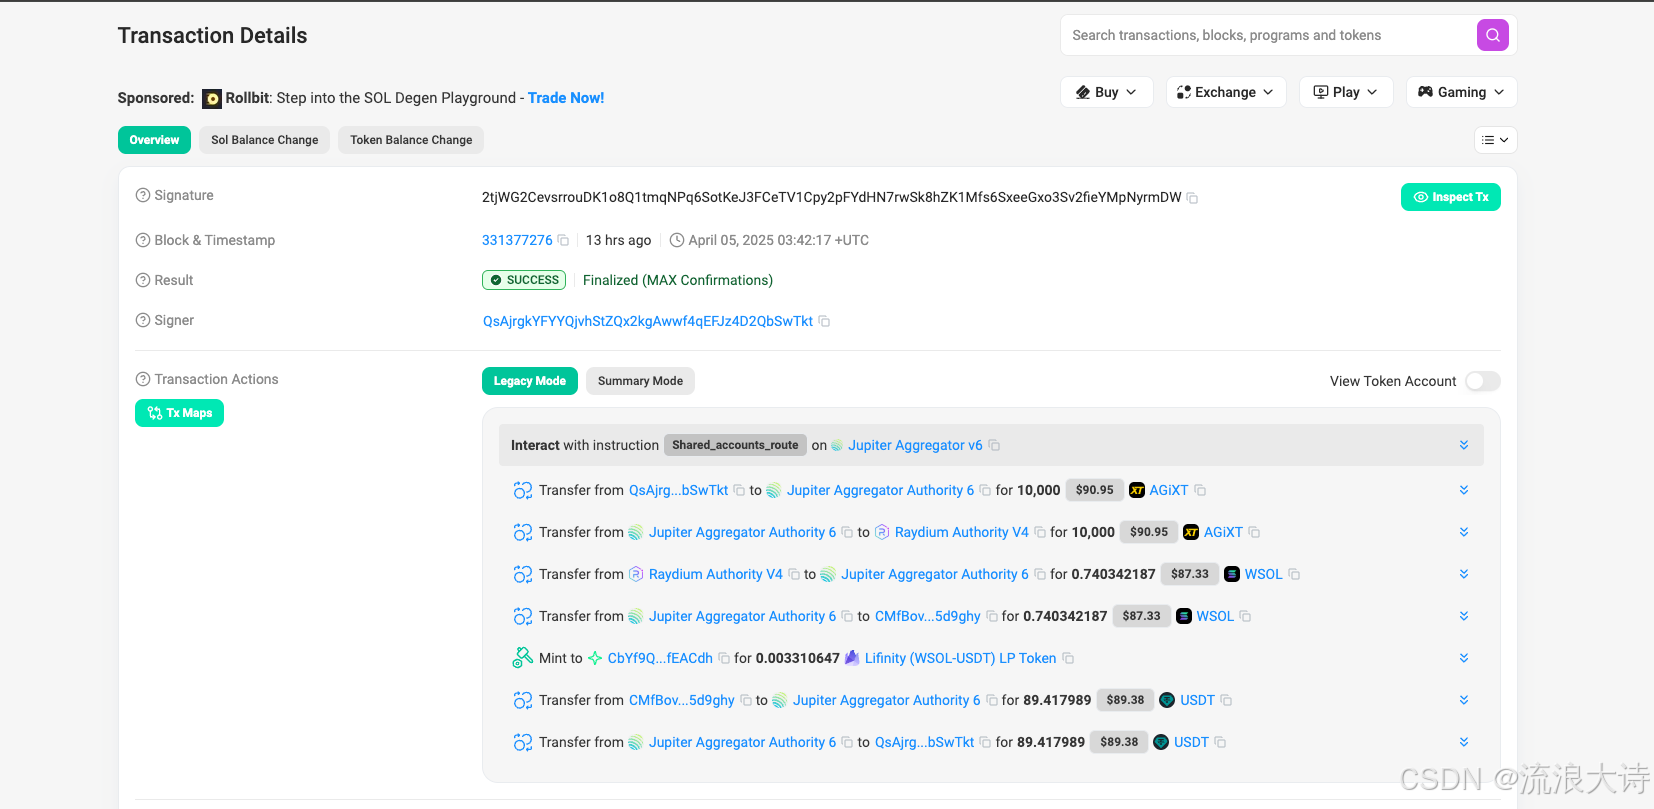The height and width of the screenshot is (809, 1654).
Task: Click the Rollbit sponsor logo
Action: pyautogui.click(x=212, y=98)
